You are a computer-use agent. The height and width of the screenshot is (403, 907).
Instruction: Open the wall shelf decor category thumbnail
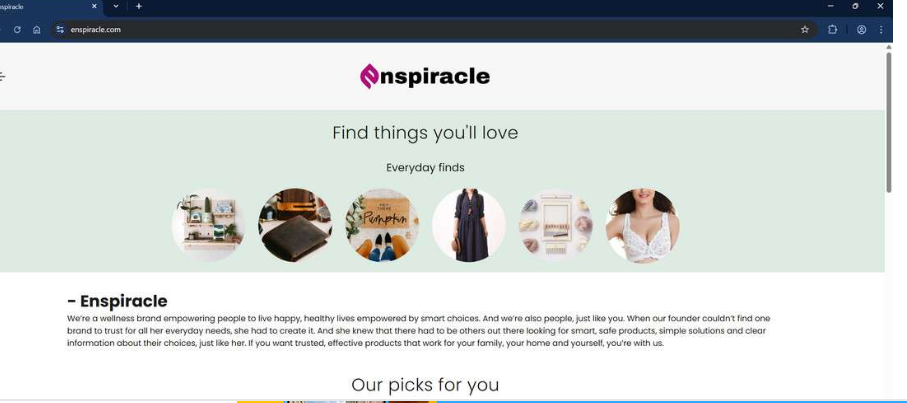[x=208, y=225]
